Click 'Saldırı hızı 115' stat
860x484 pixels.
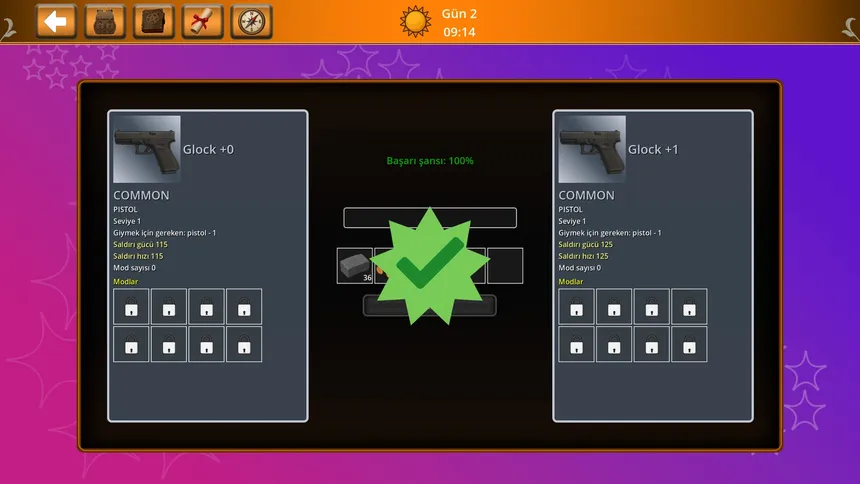[138, 256]
